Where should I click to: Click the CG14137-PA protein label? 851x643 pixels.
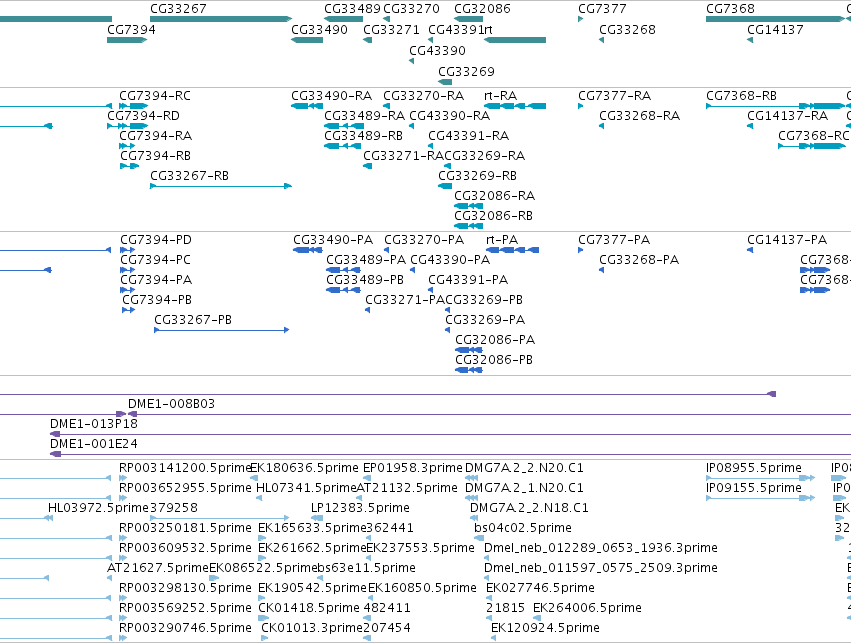tap(787, 240)
